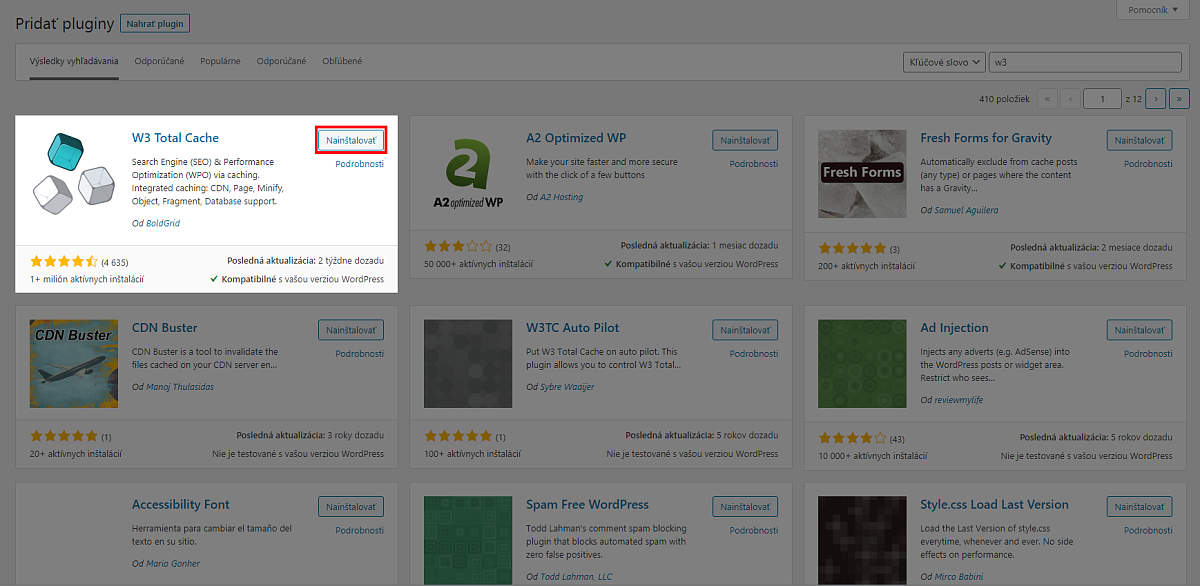Open the CDN Buster title link
Viewport: 1200px width, 586px height.
pos(165,328)
